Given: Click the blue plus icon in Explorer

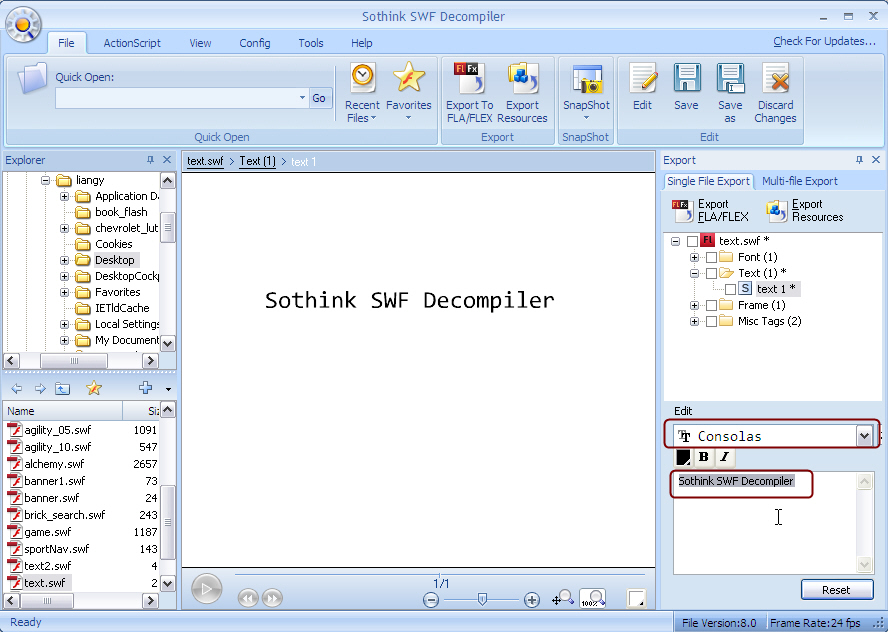Looking at the screenshot, I should point(146,387).
